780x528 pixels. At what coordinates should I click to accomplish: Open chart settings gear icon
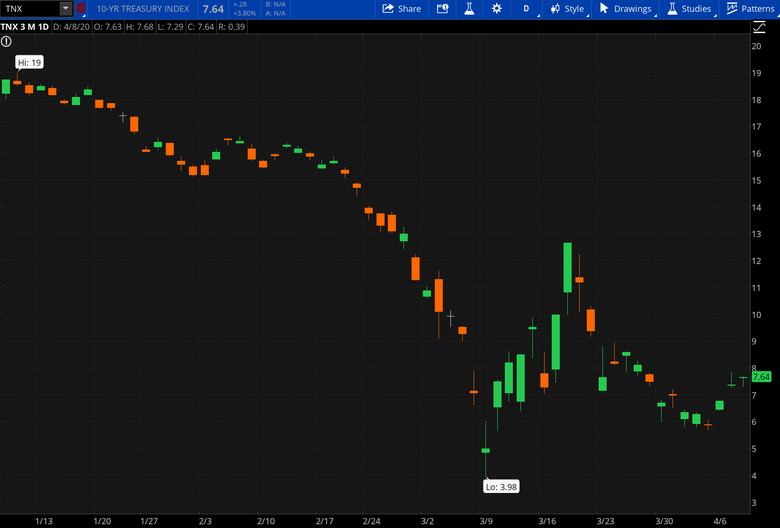click(496, 8)
